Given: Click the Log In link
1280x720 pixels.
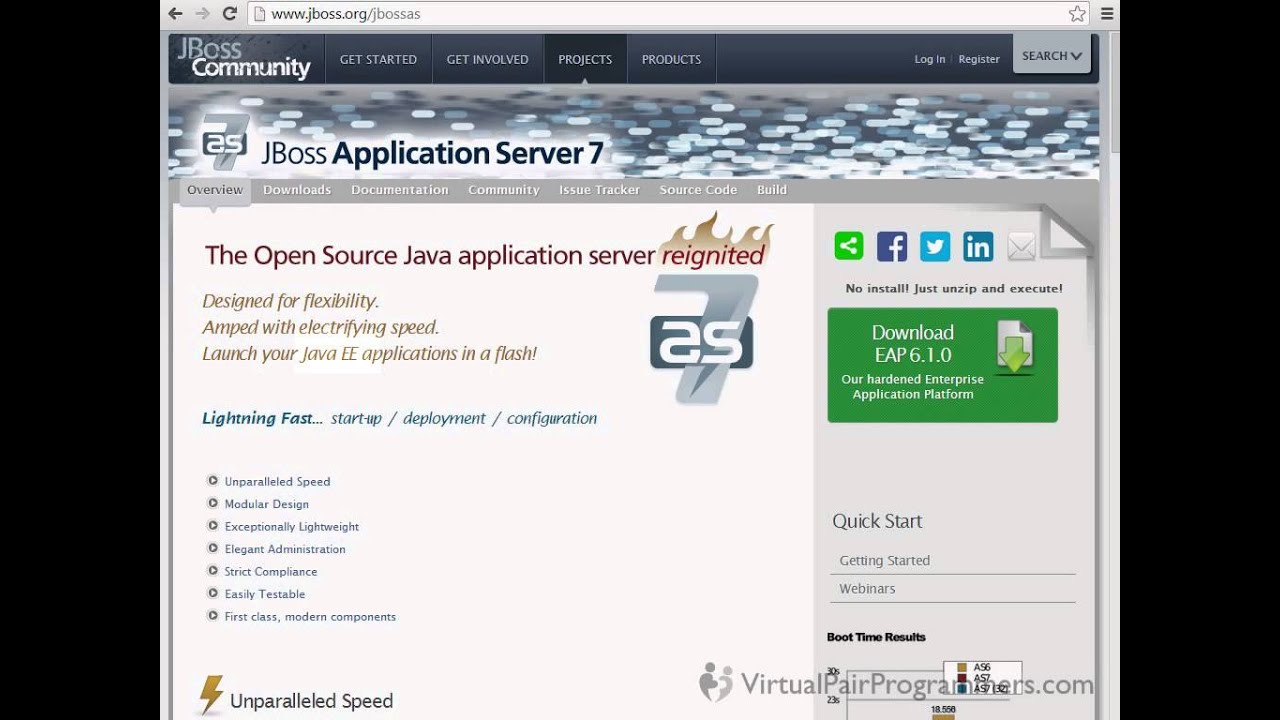Looking at the screenshot, I should click(x=929, y=59).
